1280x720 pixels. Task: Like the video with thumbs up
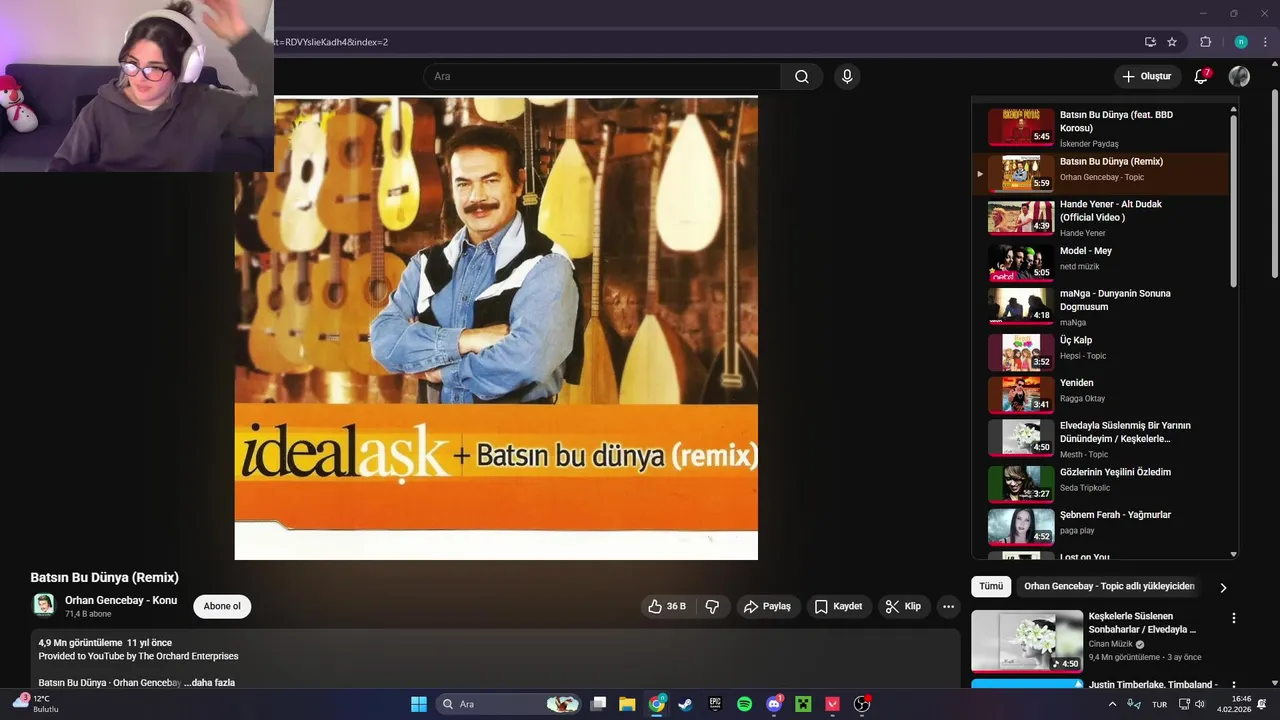667,606
